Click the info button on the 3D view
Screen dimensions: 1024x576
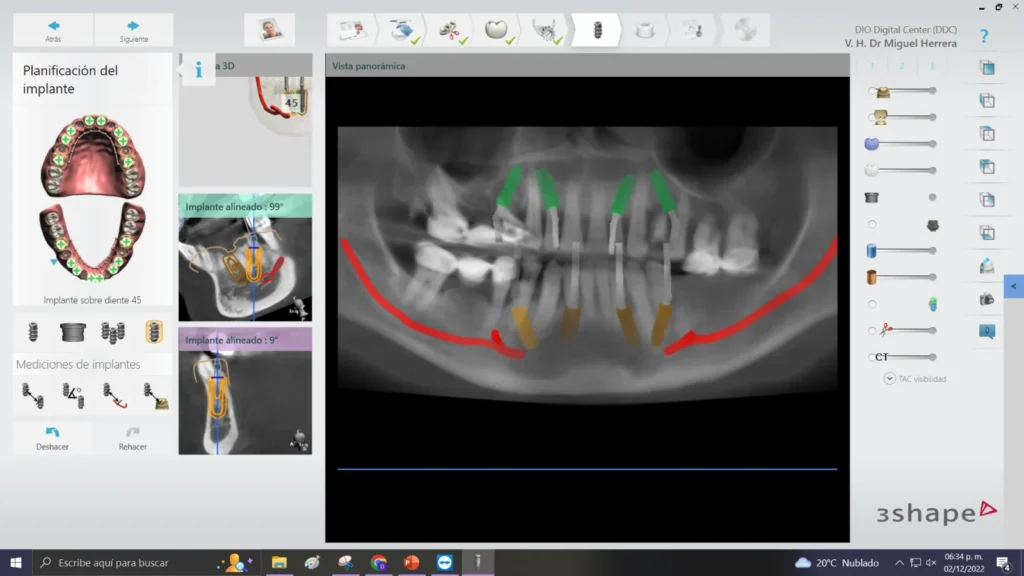[199, 69]
